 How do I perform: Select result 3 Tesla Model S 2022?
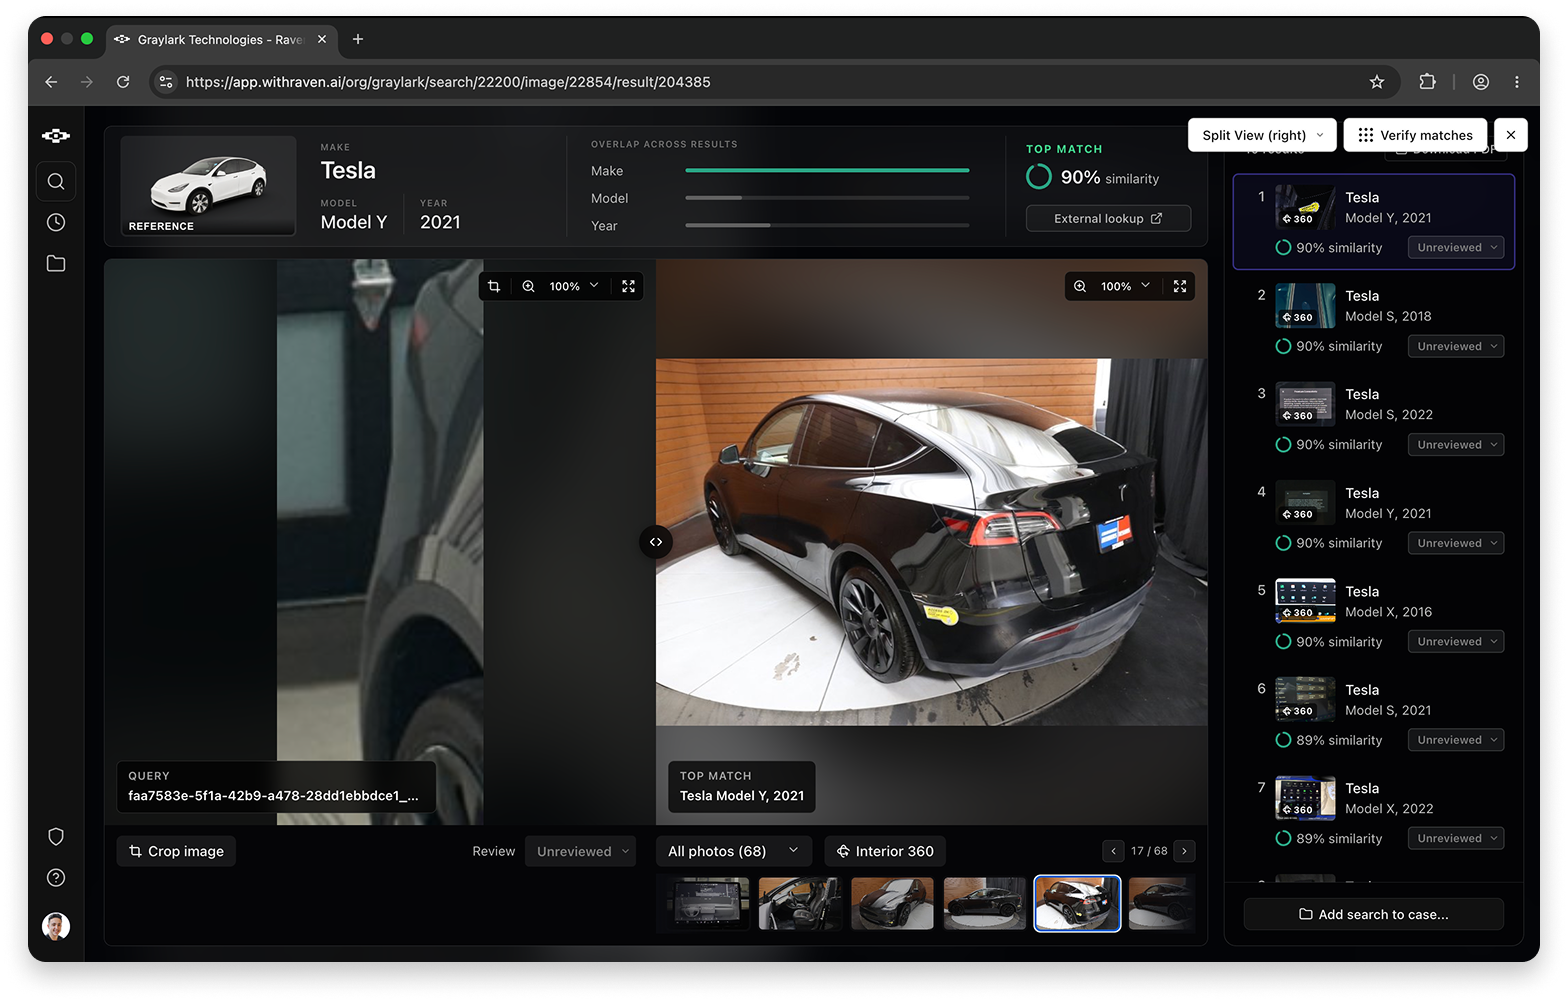(x=1374, y=419)
